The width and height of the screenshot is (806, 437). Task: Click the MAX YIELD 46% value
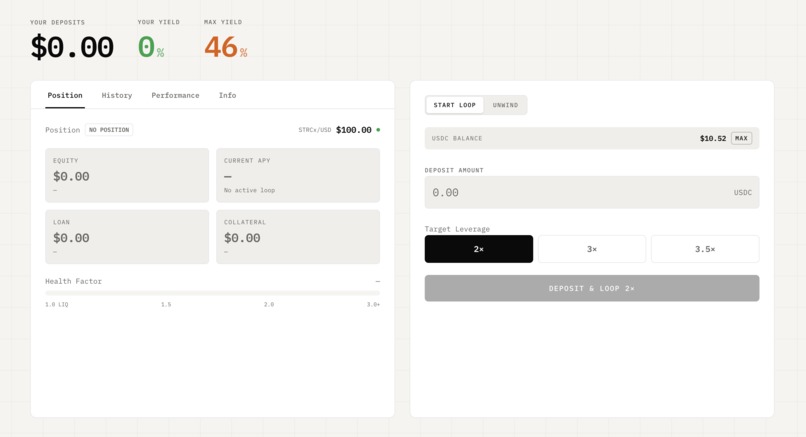pos(226,47)
